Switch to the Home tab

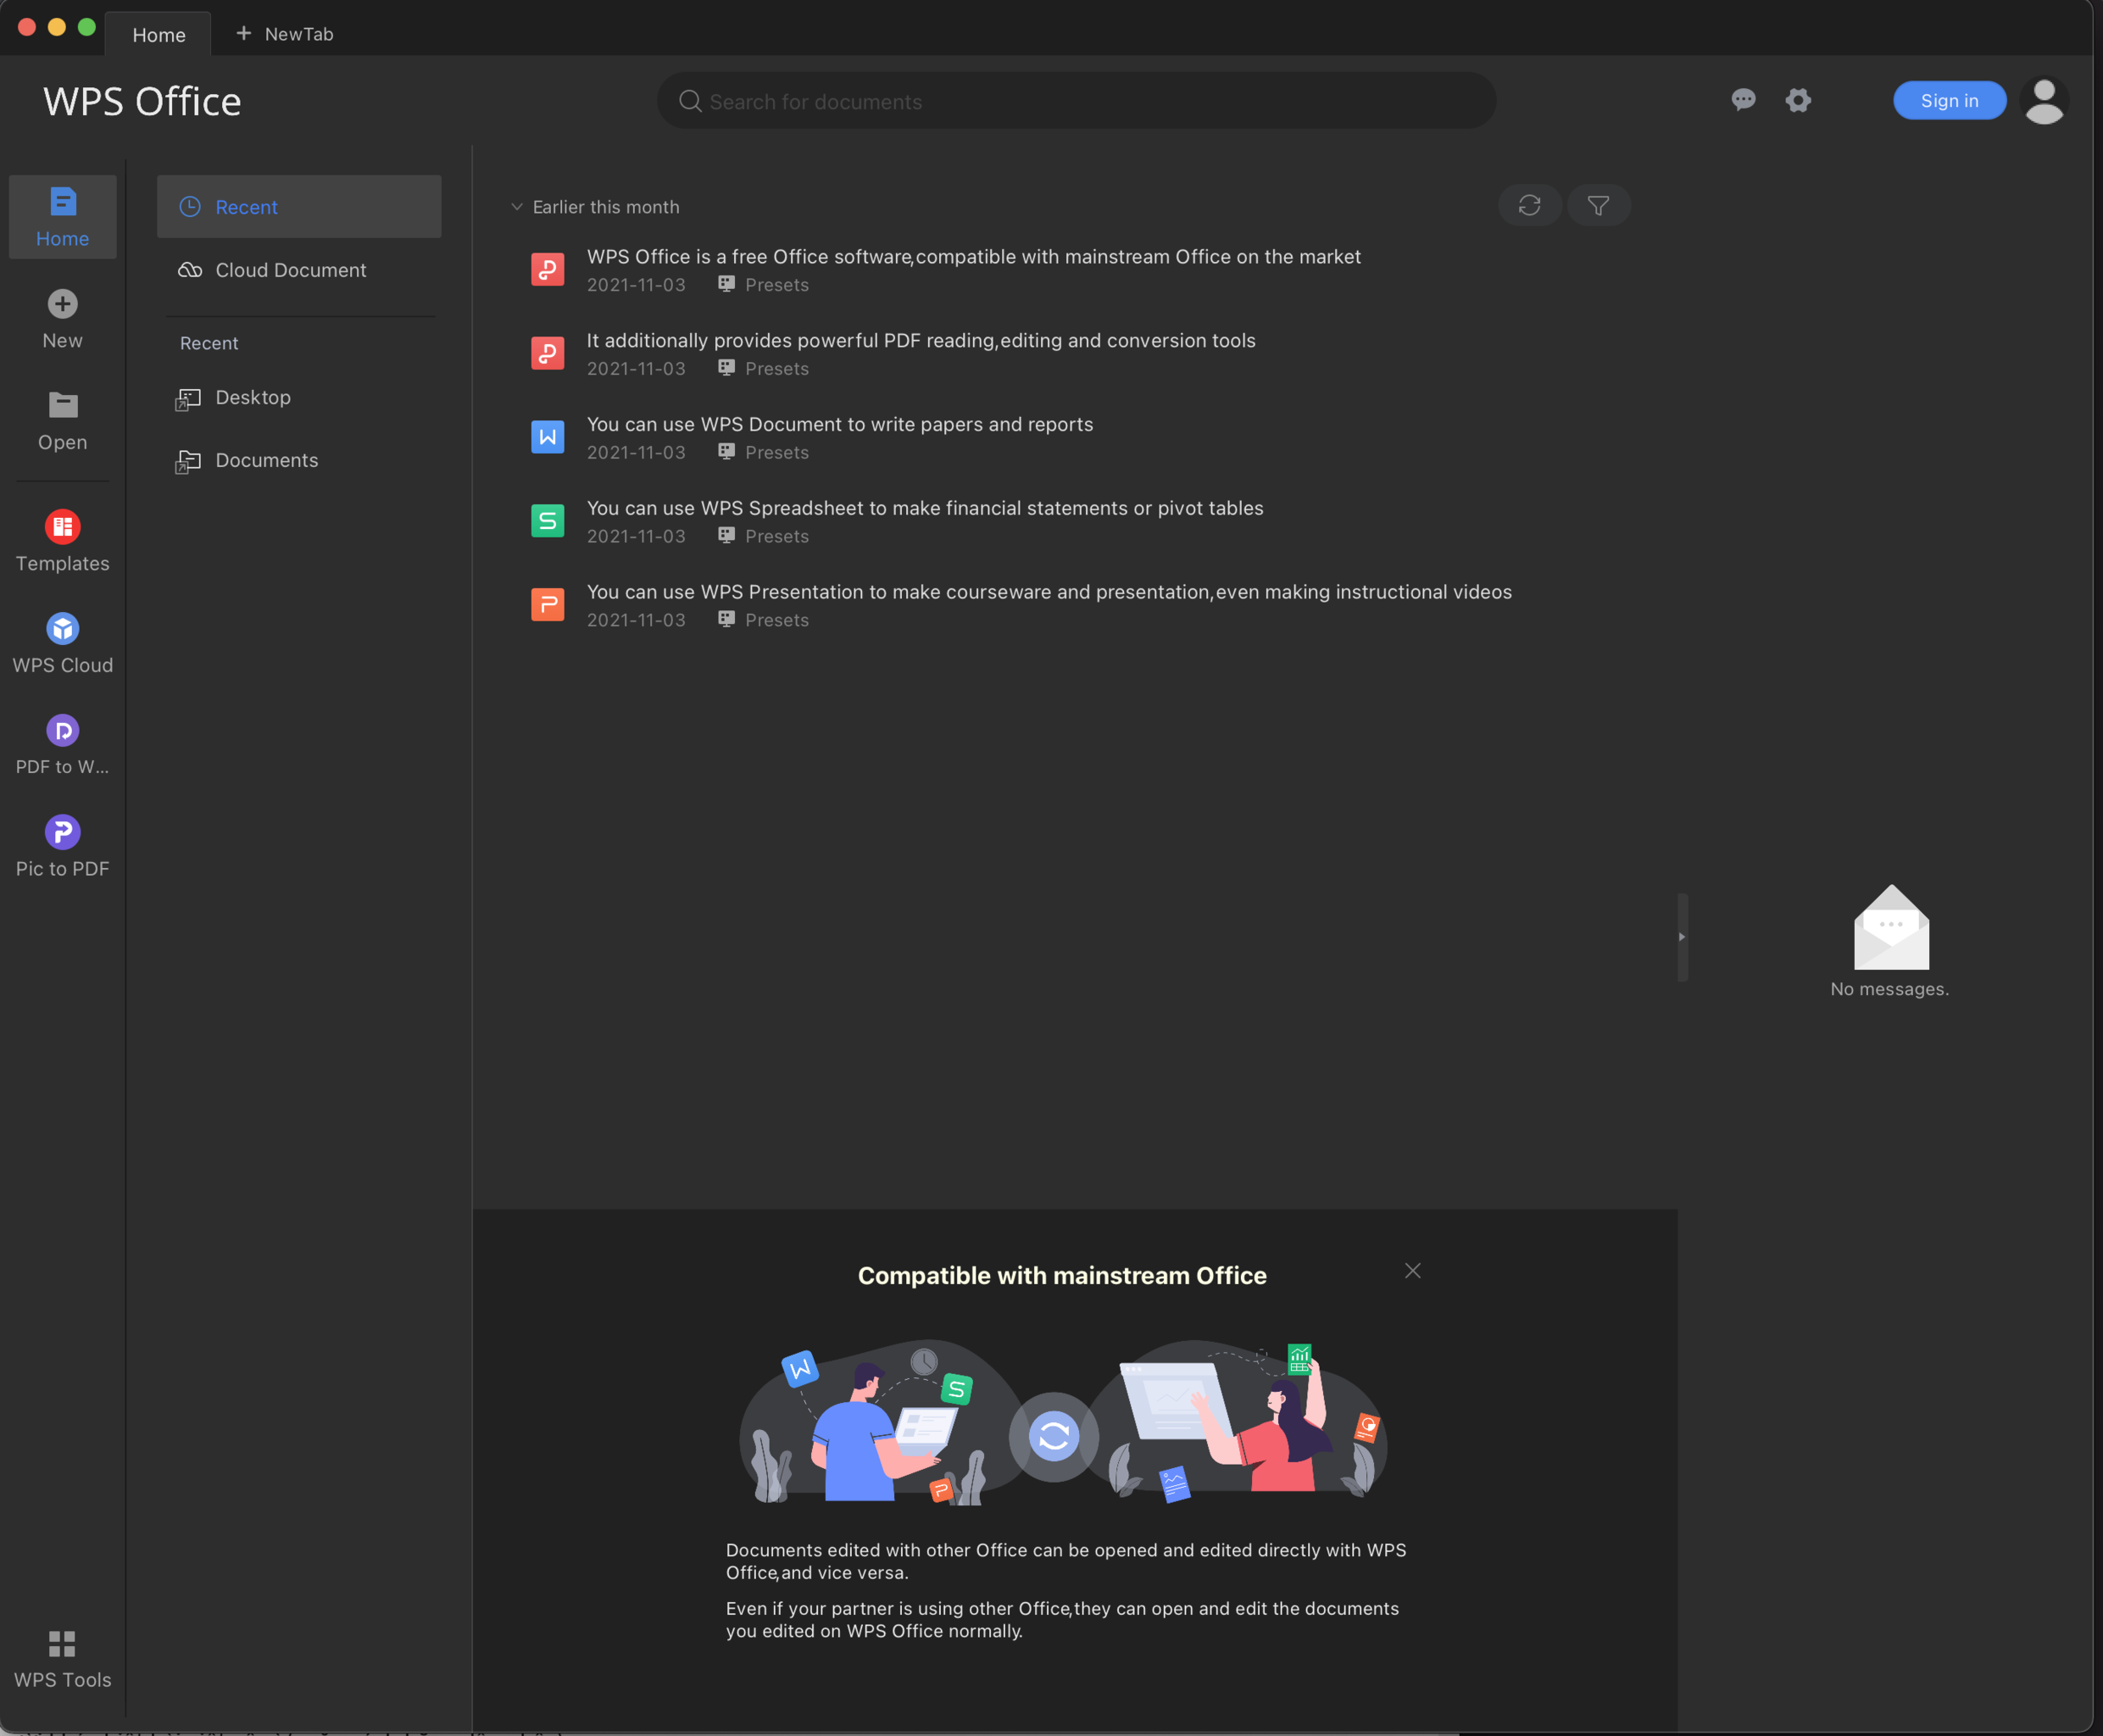158,34
